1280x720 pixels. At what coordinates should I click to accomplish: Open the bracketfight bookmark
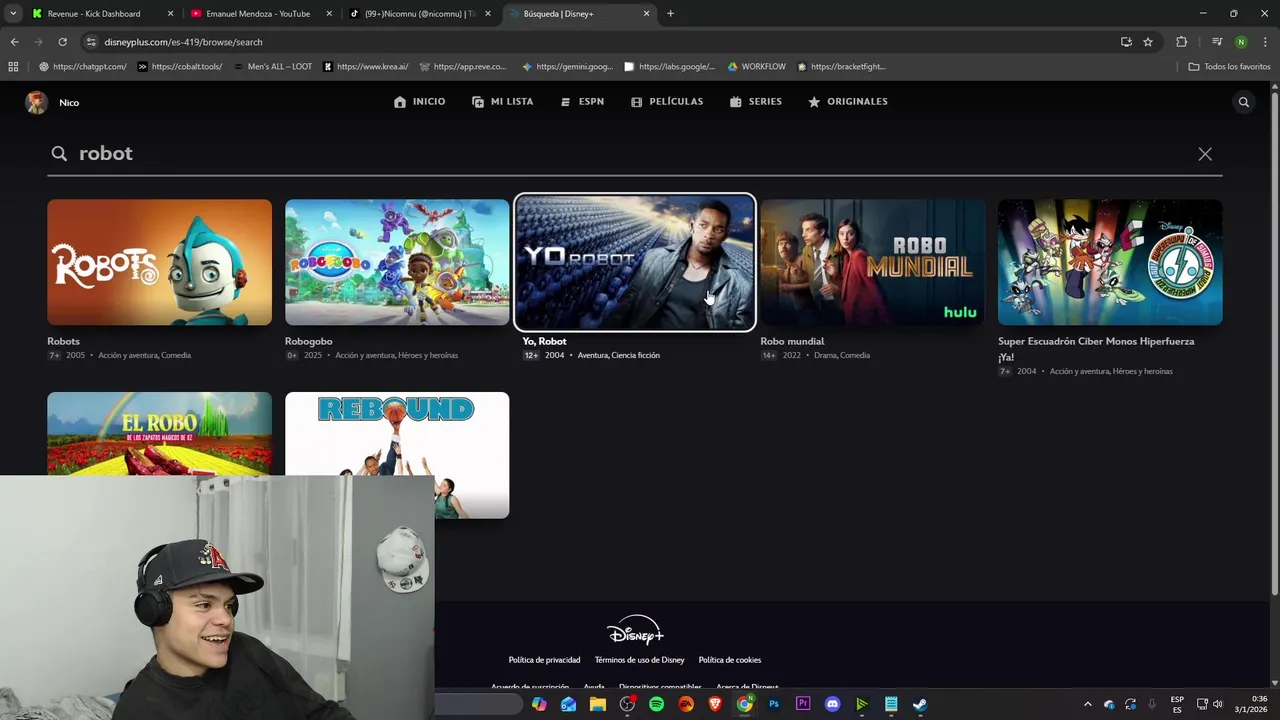pos(841,67)
